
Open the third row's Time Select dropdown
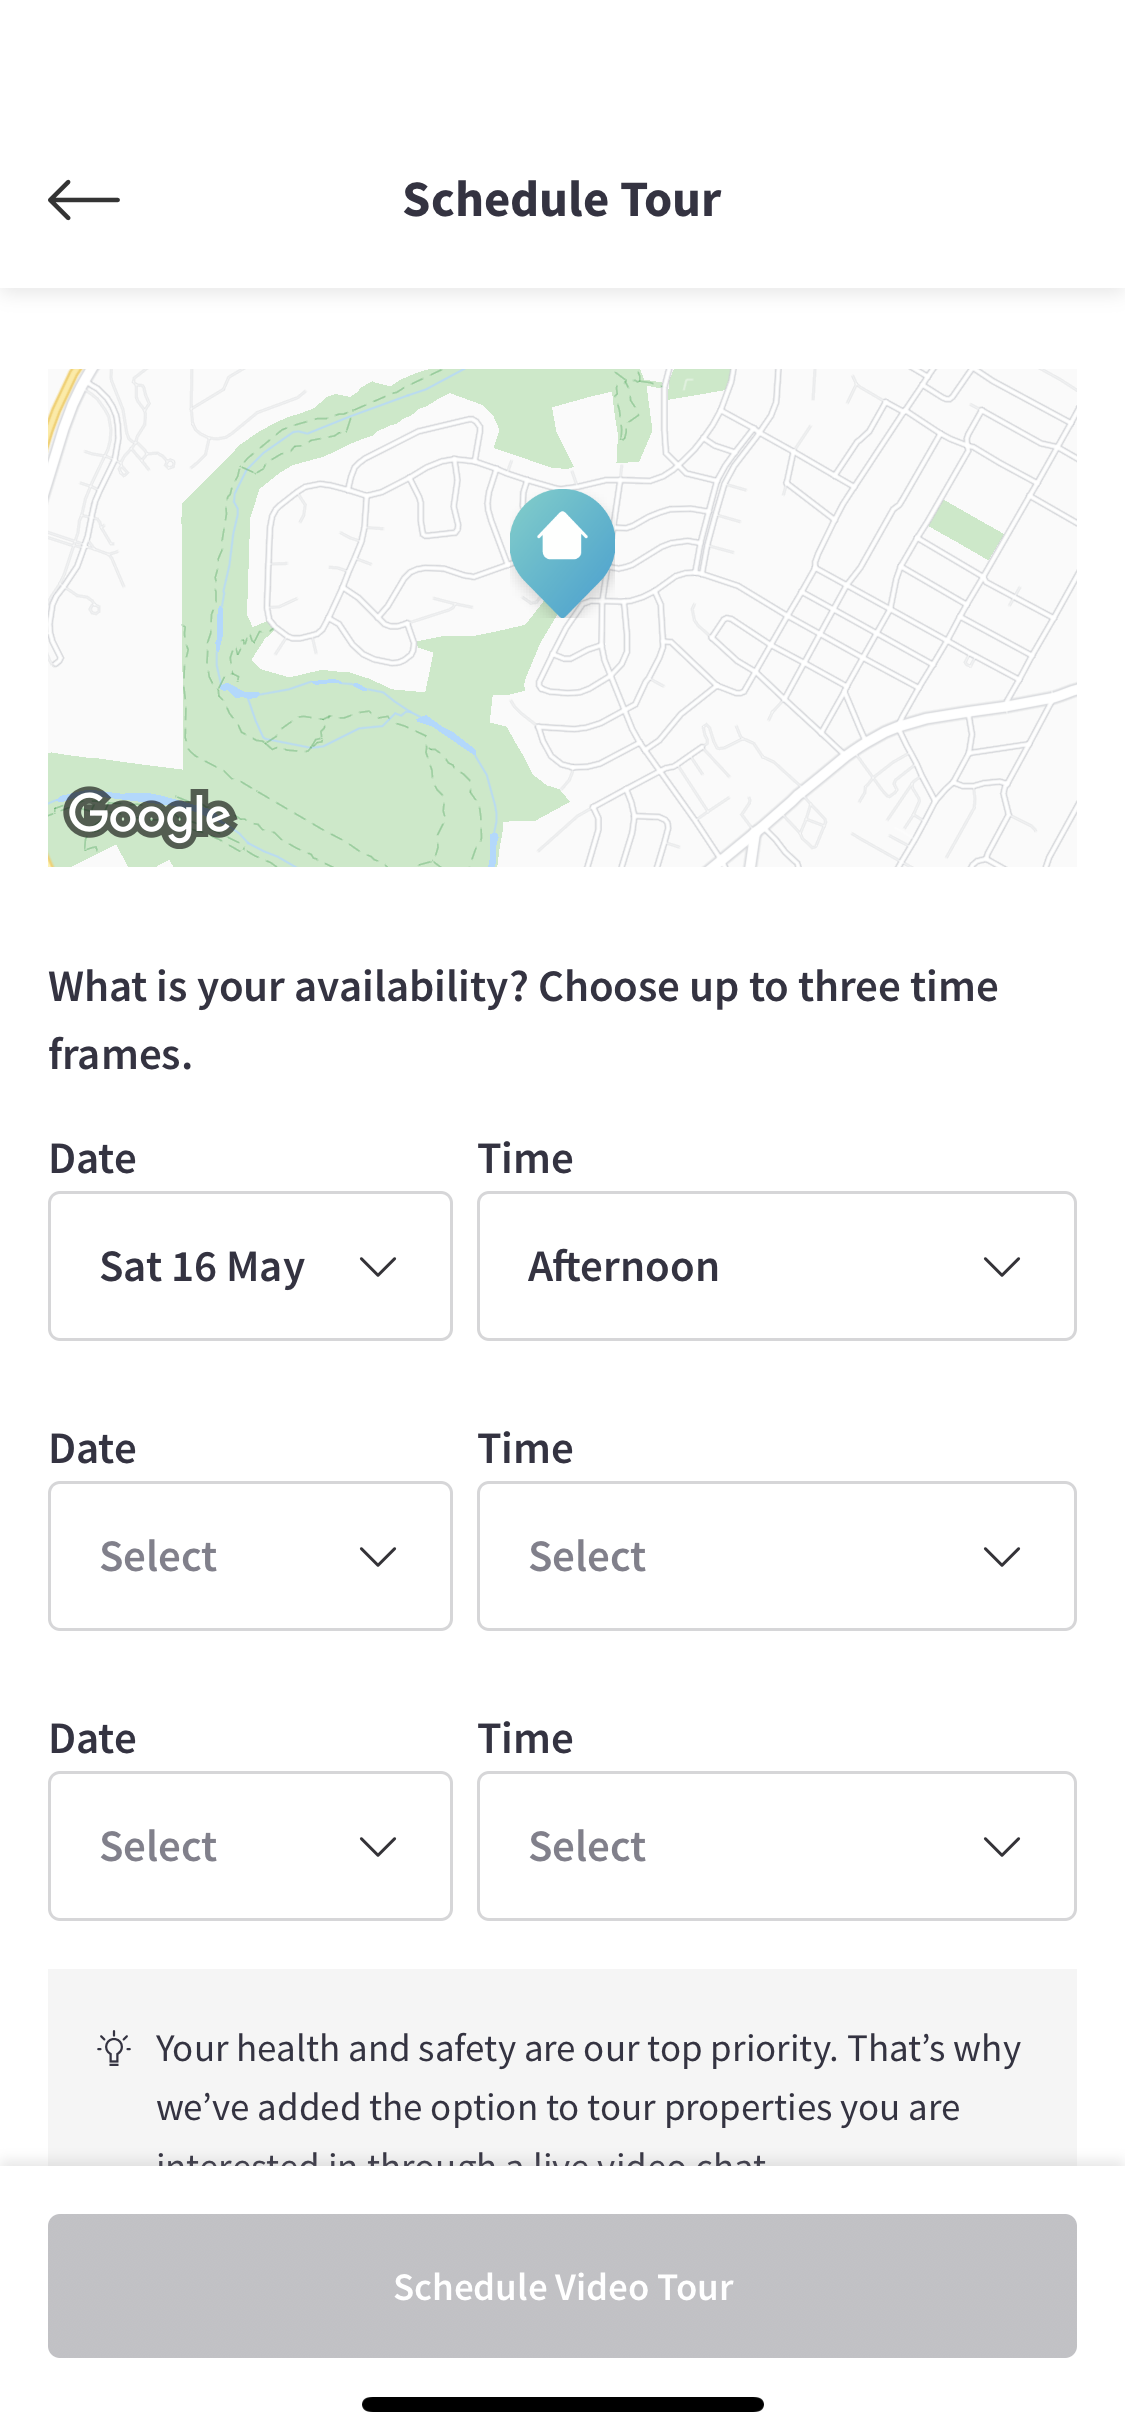pos(776,1846)
